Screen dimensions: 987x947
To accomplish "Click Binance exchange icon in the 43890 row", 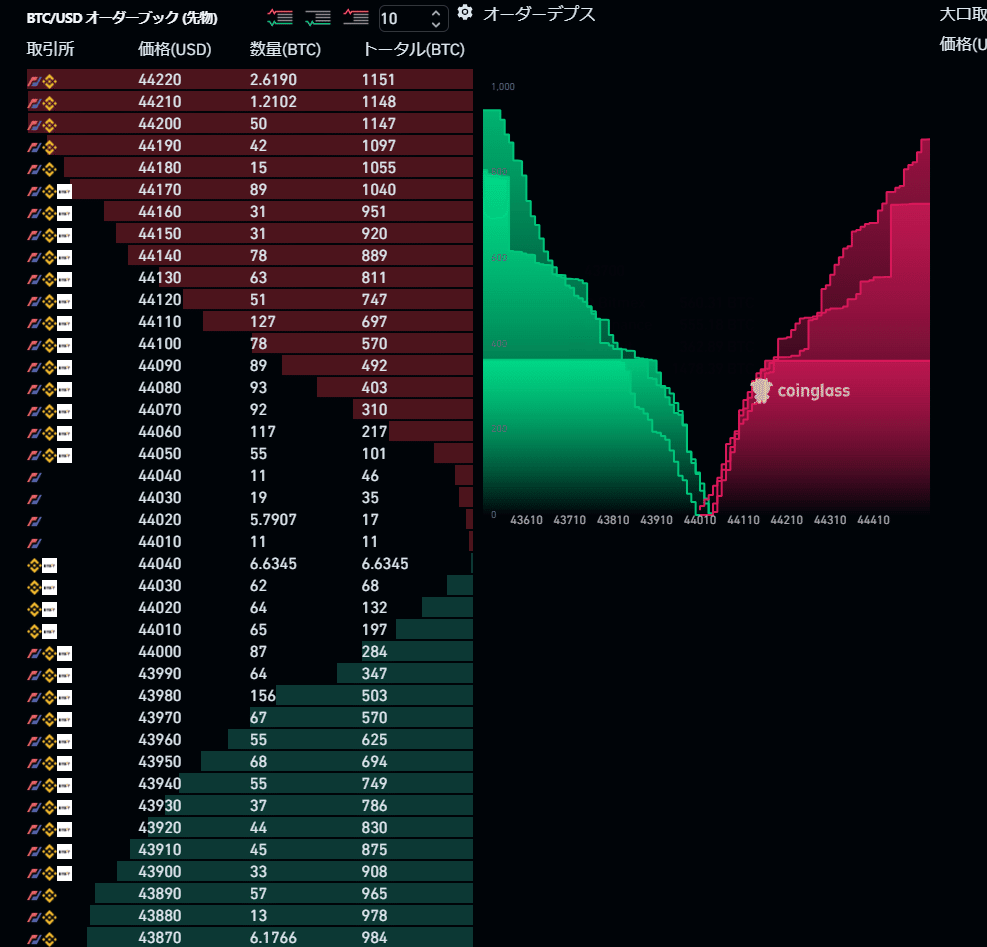I will [x=50, y=896].
